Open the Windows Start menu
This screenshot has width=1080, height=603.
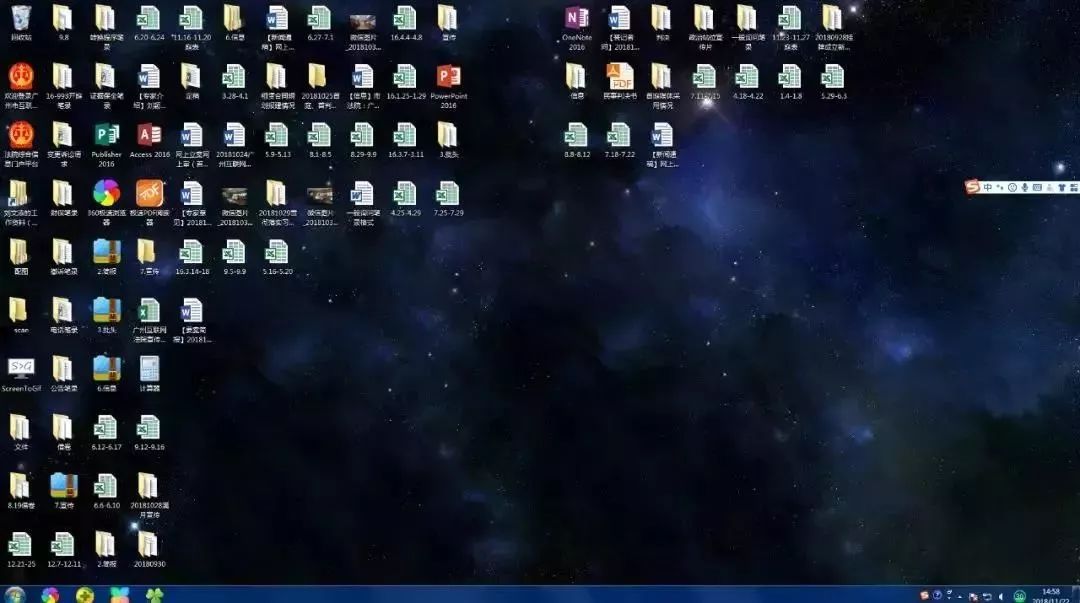(15, 595)
